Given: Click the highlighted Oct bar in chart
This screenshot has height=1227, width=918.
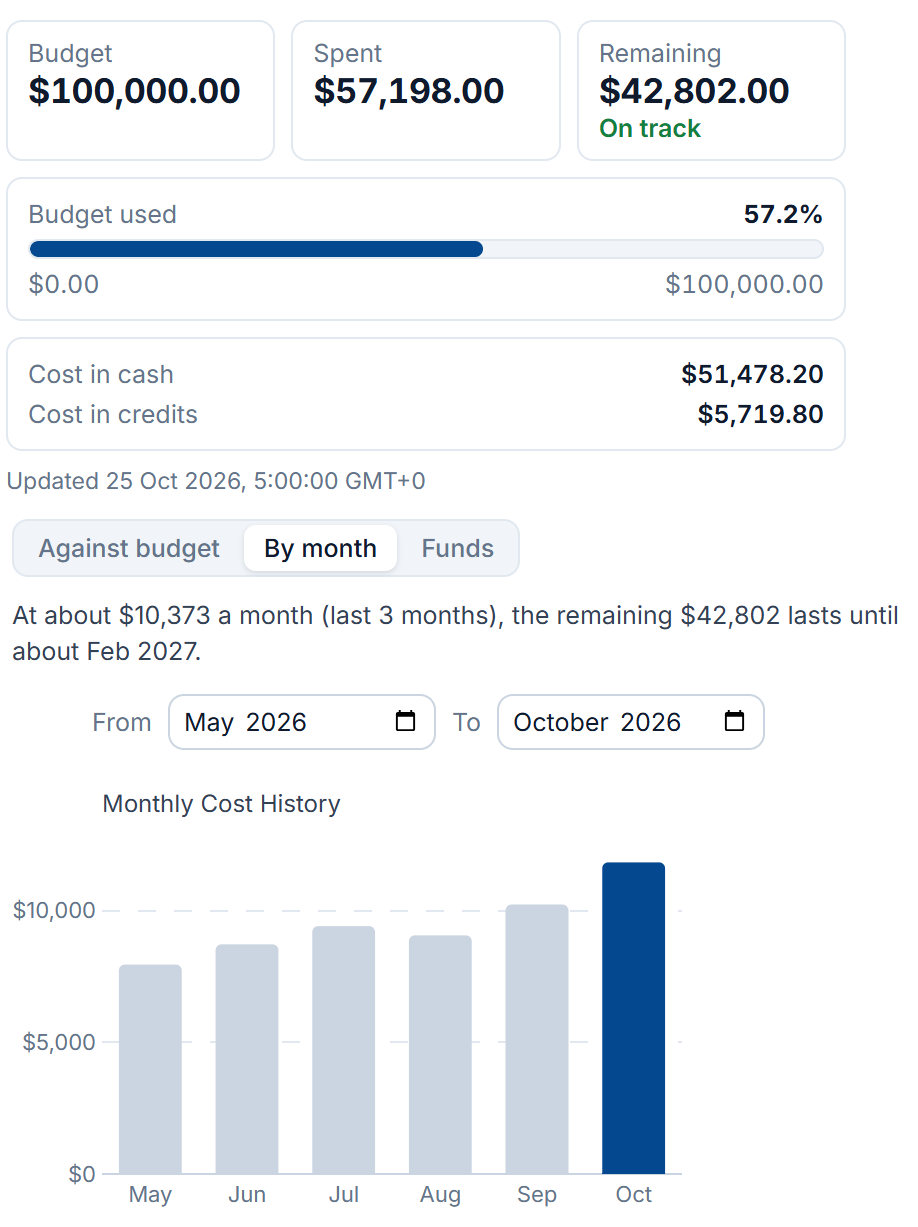Looking at the screenshot, I should [634, 1018].
